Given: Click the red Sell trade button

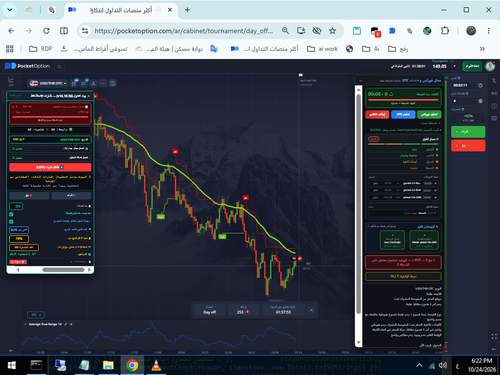Looking at the screenshot, I should pyautogui.click(x=468, y=146).
